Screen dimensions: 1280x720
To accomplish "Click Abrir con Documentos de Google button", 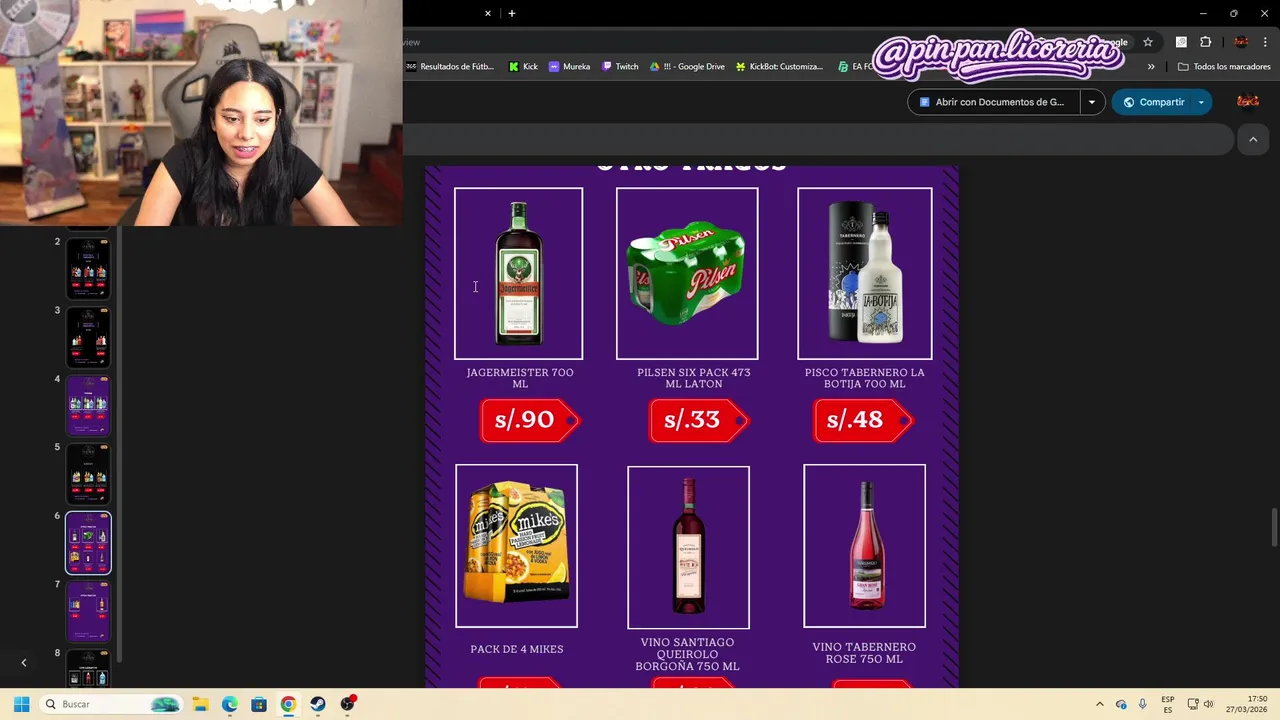I will (x=994, y=102).
